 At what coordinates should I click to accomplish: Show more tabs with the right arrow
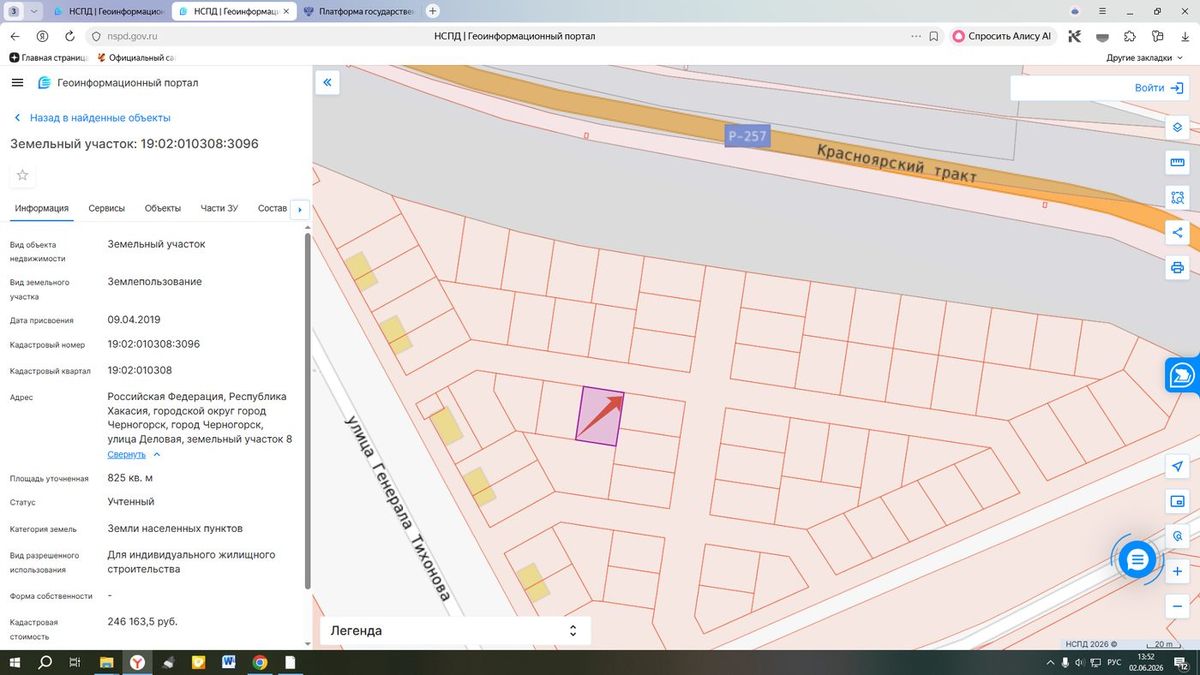299,209
